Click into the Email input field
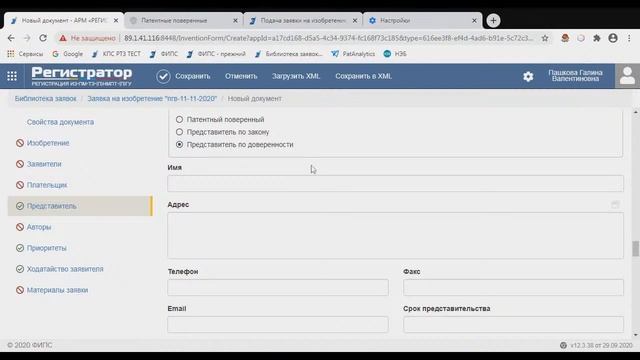The height and width of the screenshot is (360, 640). click(278, 324)
